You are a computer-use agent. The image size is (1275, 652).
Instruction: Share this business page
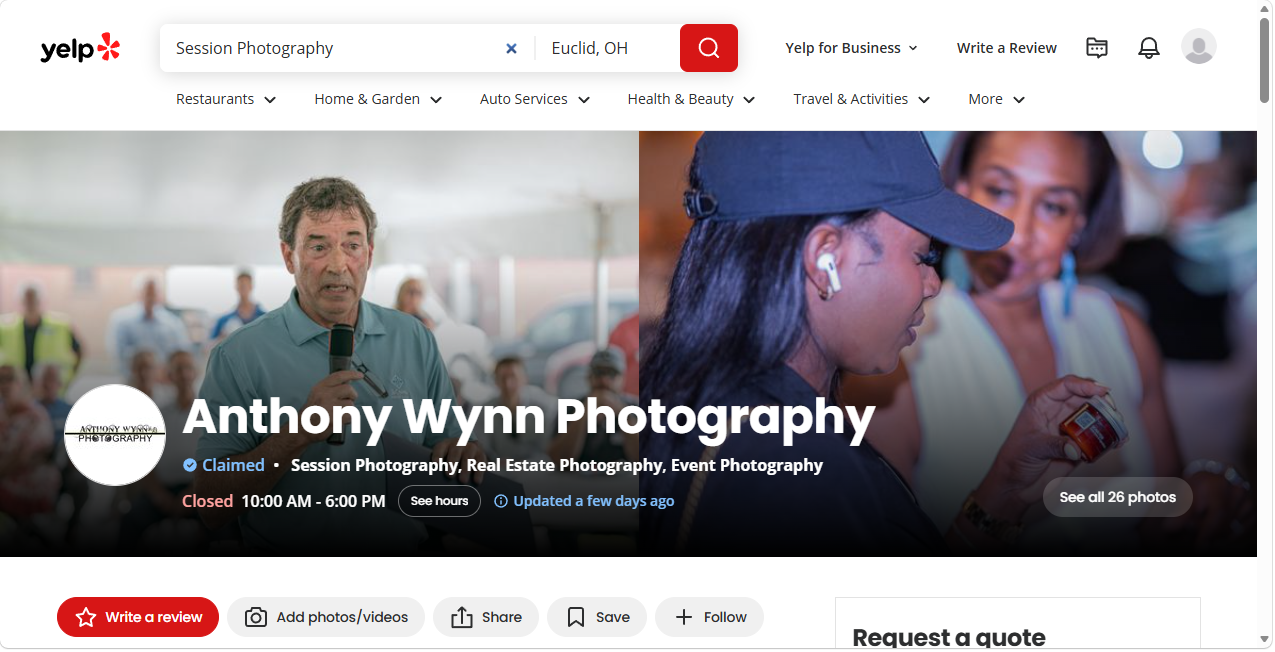[486, 617]
